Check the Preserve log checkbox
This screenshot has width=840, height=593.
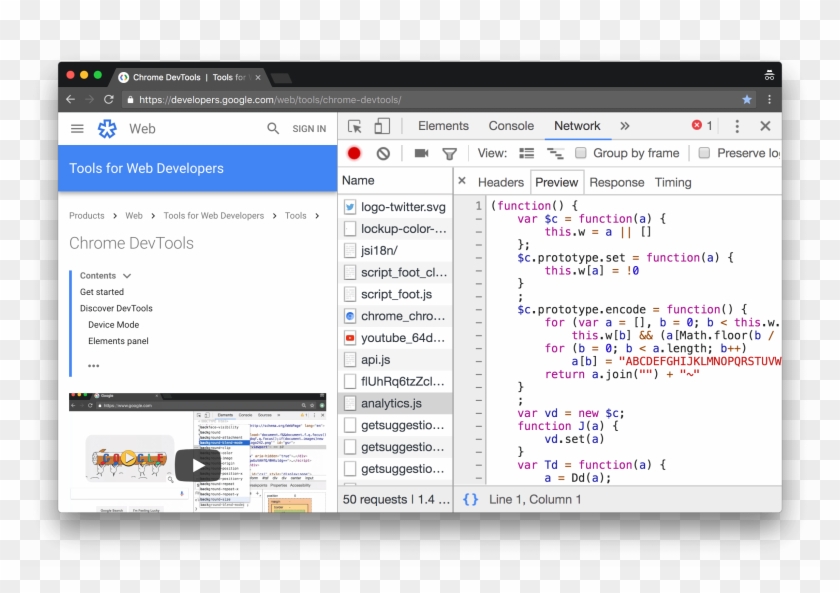(x=704, y=153)
